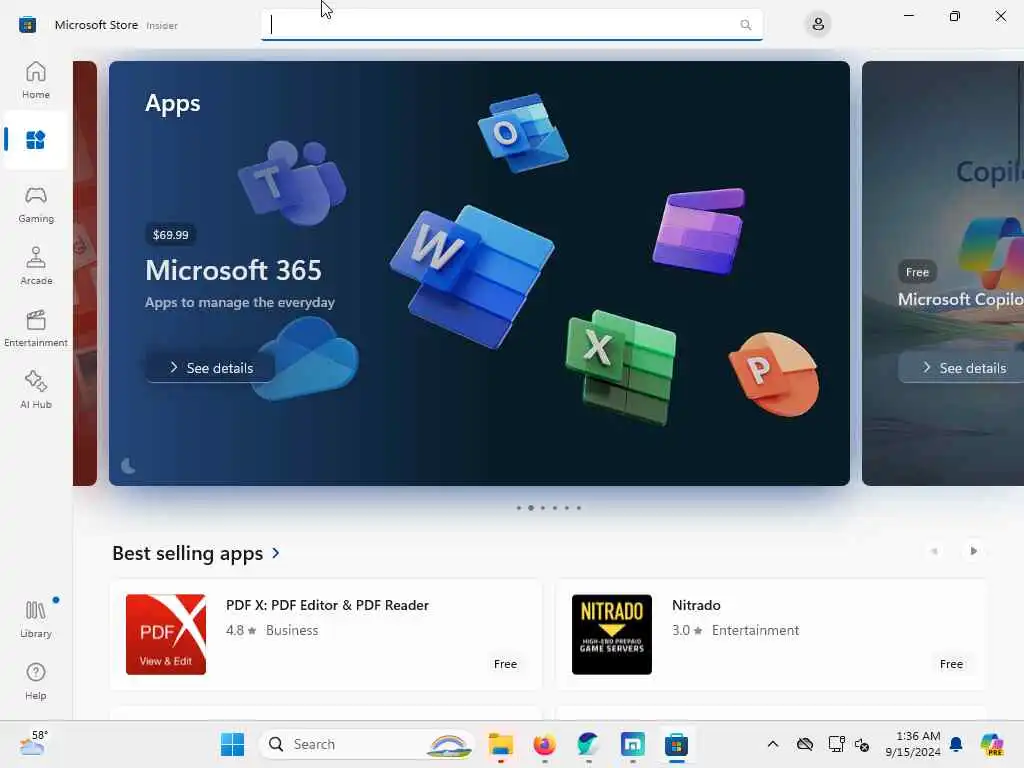Image resolution: width=1024 pixels, height=768 pixels.
Task: Open the Nitrado app thumbnail
Action: [612, 634]
